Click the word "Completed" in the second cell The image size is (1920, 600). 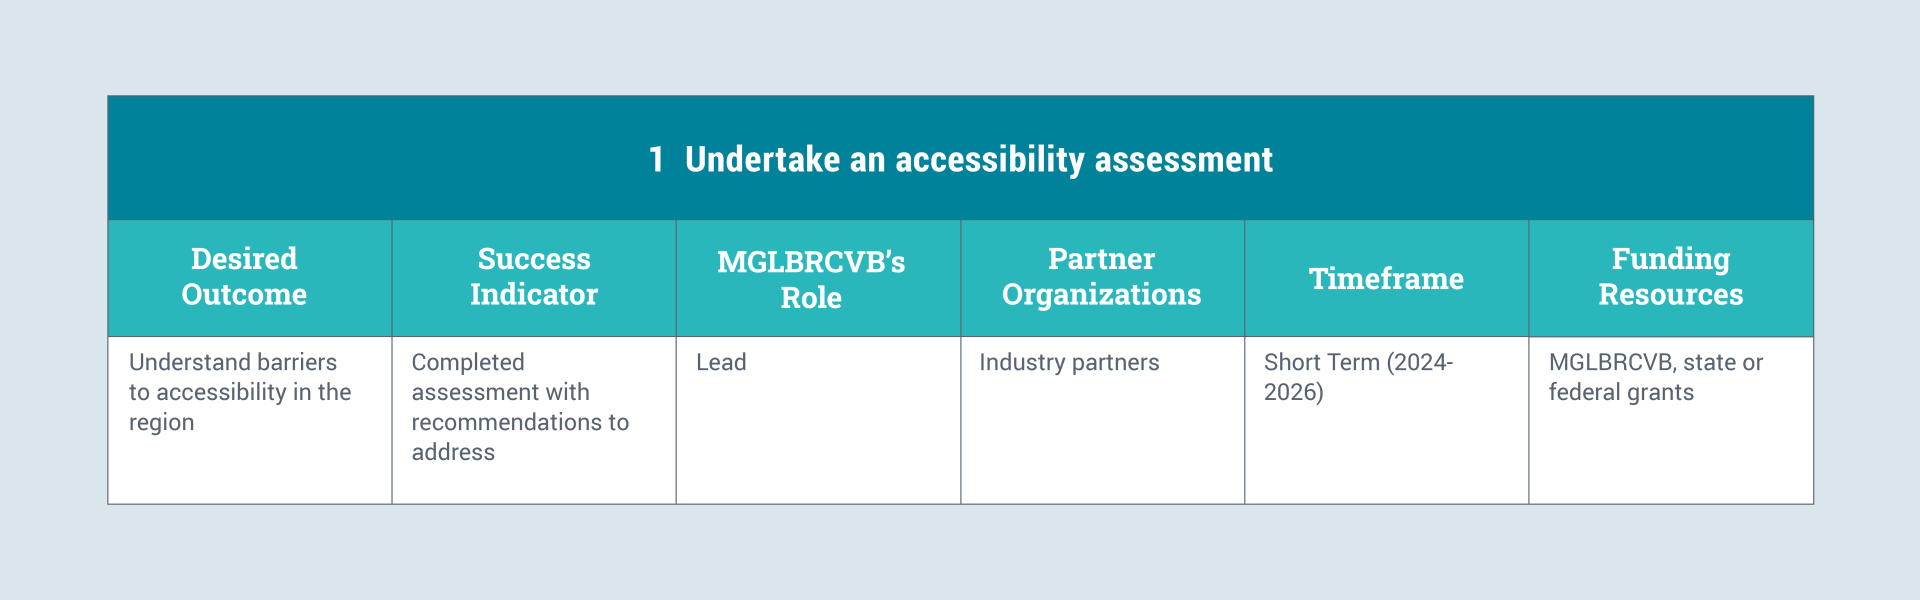468,362
